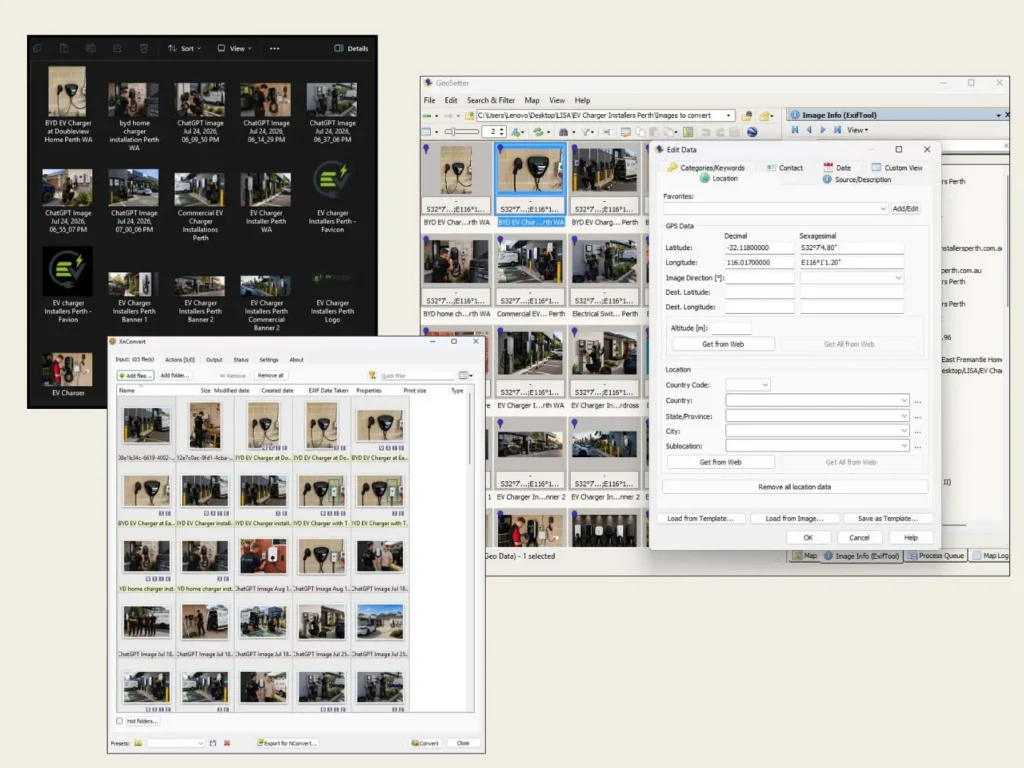The image size is (1024, 768).
Task: Switch to the Source/Description tab
Action: [x=856, y=179]
